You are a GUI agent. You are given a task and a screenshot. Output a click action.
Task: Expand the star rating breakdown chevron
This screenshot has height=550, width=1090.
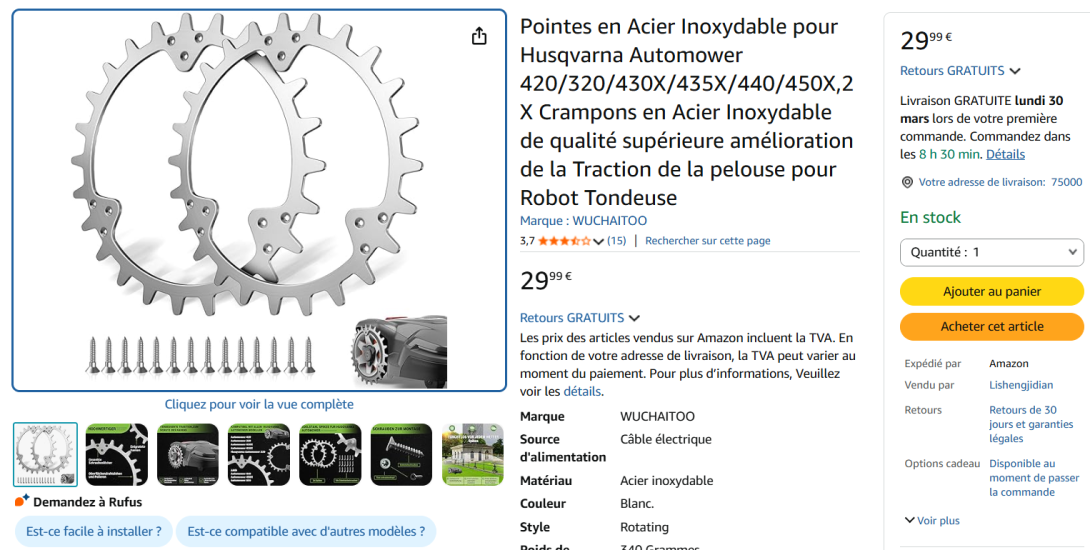click(599, 241)
